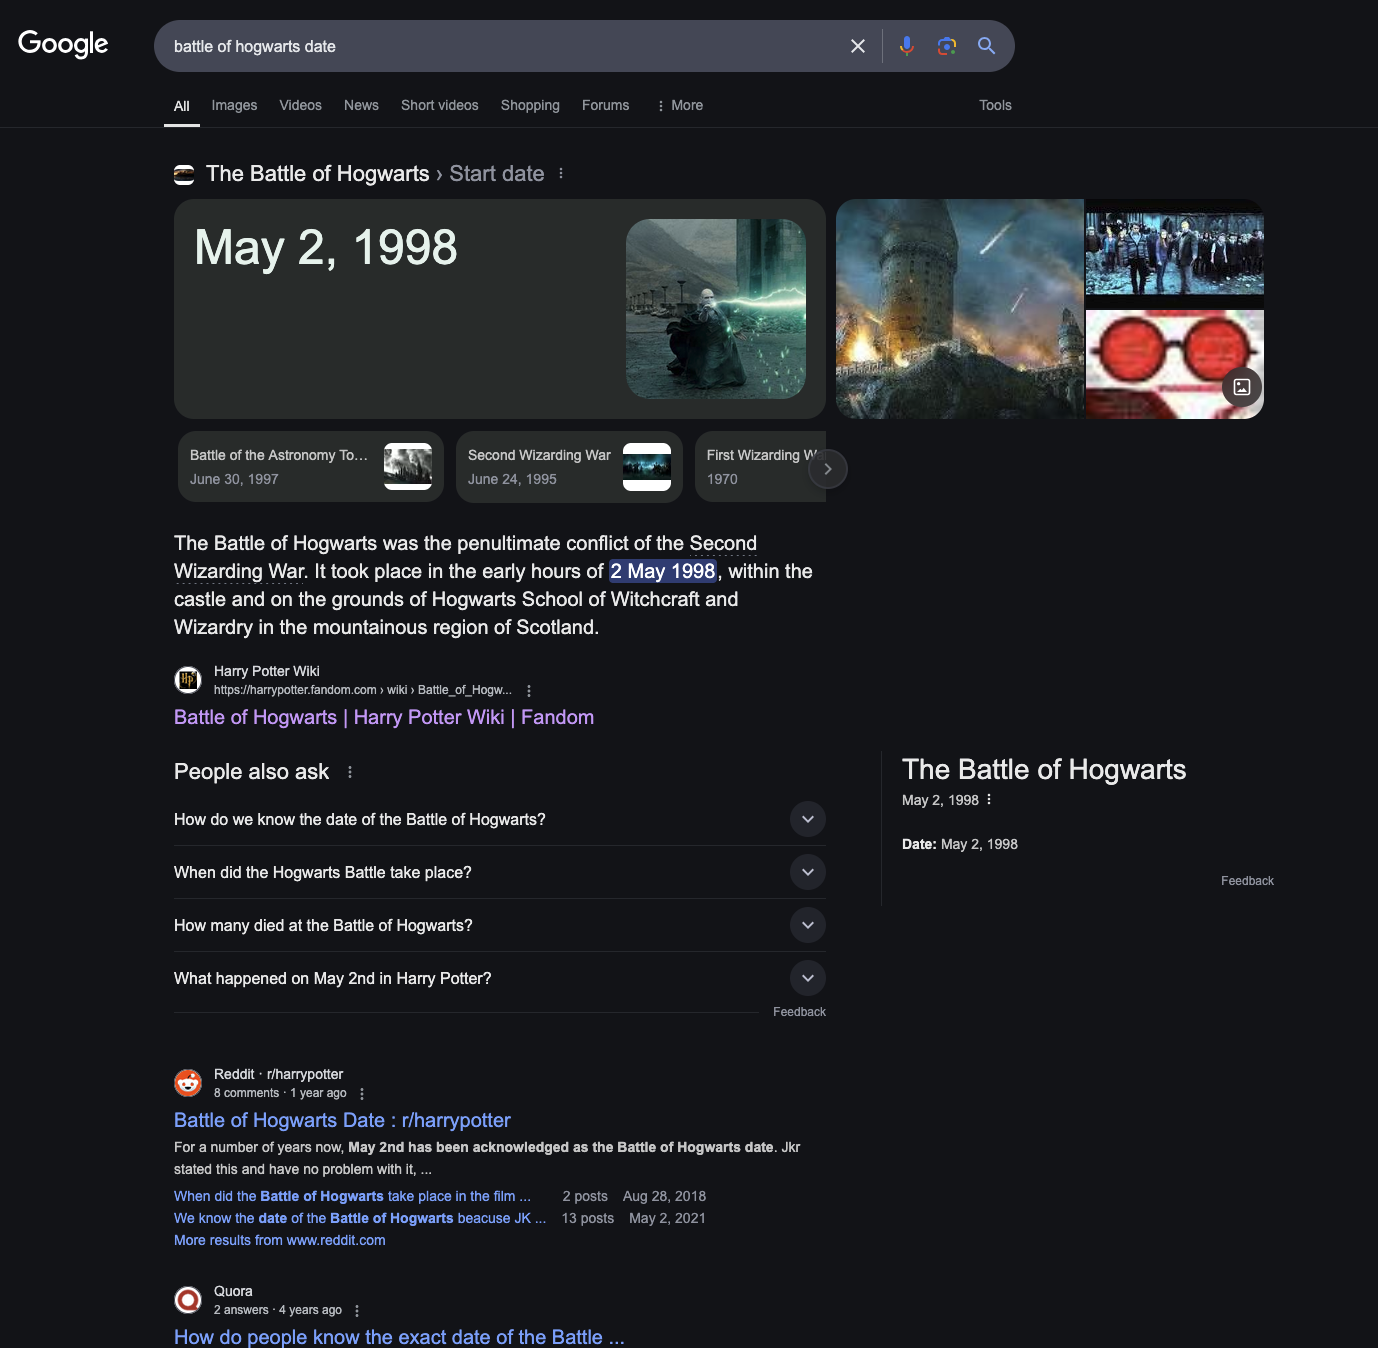1378x1348 pixels.
Task: Open Battle of the Astronomy Tower card
Action: 311,467
